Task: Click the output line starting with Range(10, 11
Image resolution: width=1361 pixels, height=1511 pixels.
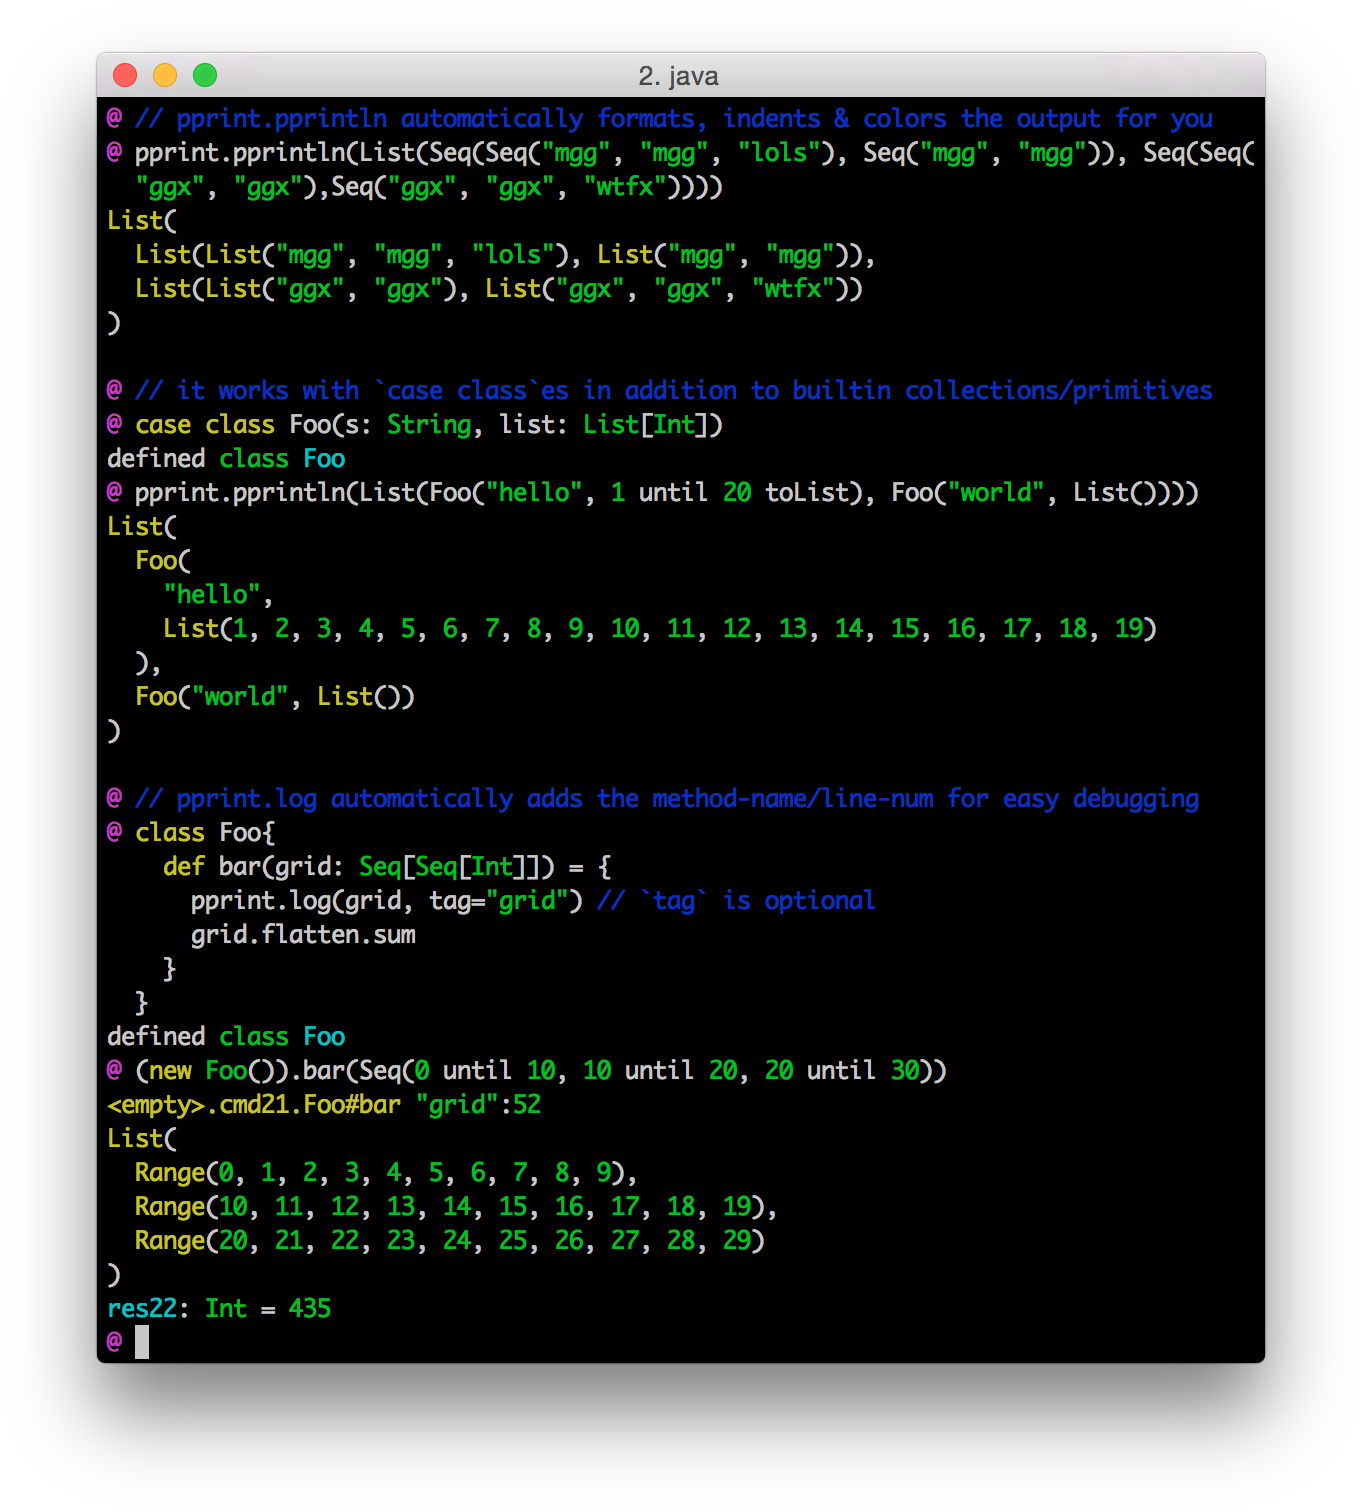Action: pyautogui.click(x=455, y=1206)
